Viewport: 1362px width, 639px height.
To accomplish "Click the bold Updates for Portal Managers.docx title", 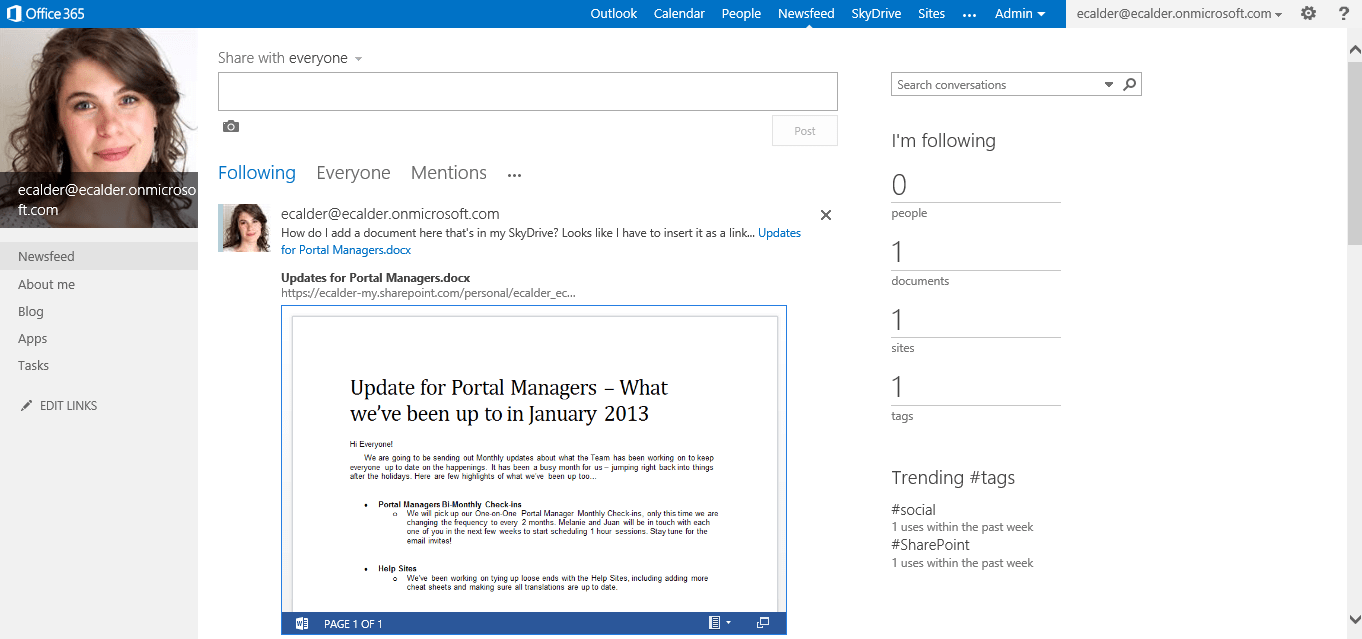I will pyautogui.click(x=376, y=278).
